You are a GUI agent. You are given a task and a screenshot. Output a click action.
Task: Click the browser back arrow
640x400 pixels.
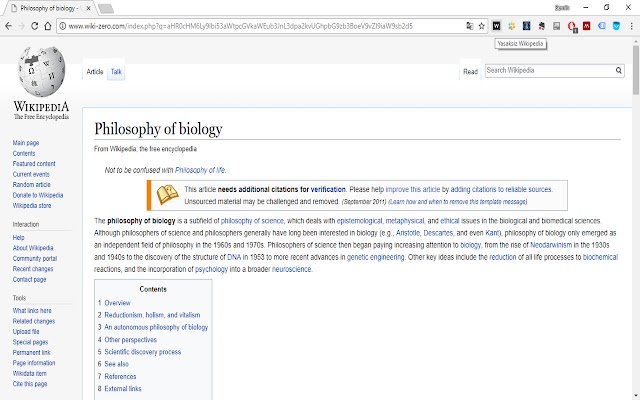(x=9, y=26)
